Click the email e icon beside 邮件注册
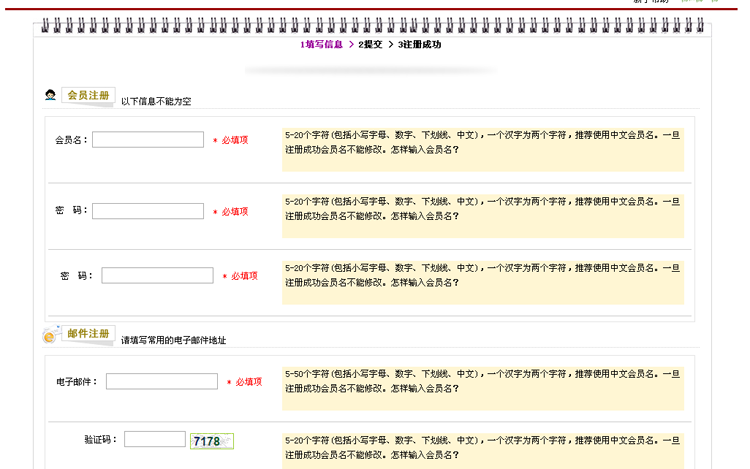Screen dimensions: 750x469 (50, 336)
